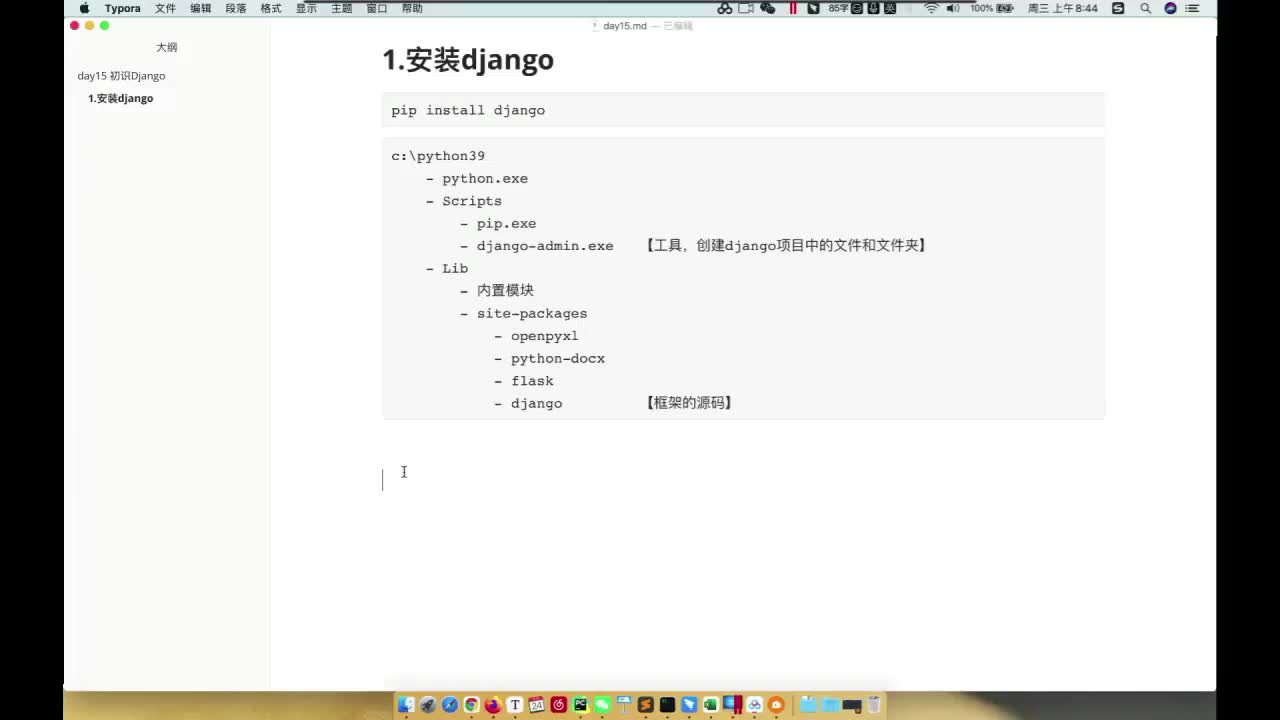Jump to outline item day15 初识Django

pos(121,76)
